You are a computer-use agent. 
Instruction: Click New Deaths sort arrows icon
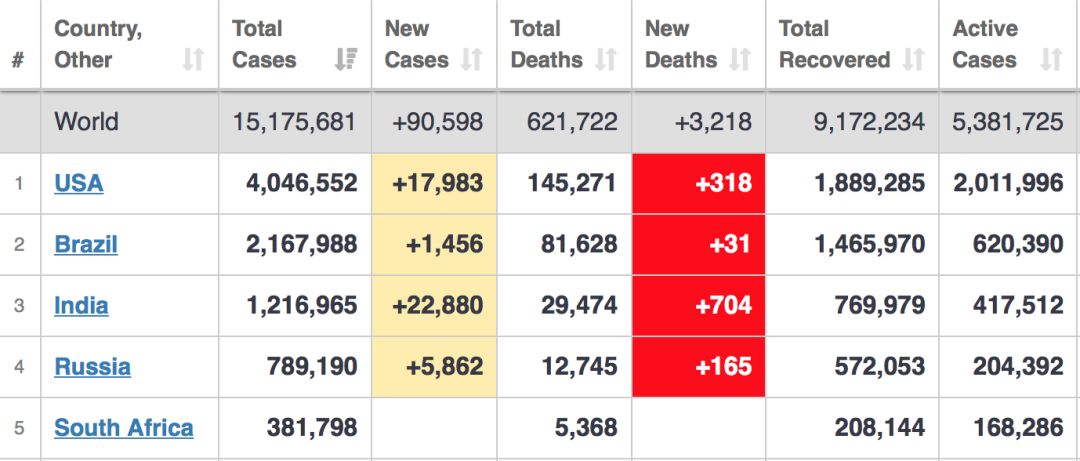point(740,60)
